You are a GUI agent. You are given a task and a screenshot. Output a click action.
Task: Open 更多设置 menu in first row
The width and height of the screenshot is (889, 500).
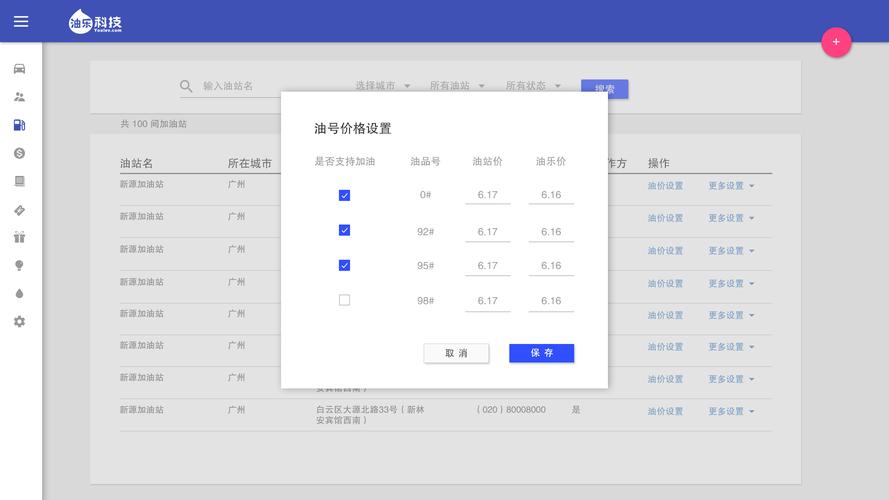(731, 186)
